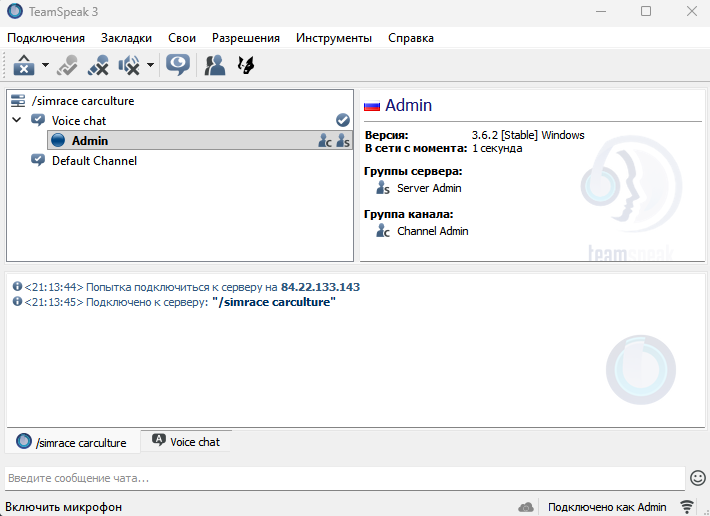Click the Channel Admin text in info panel
The width and height of the screenshot is (710, 516).
pyautogui.click(x=433, y=231)
